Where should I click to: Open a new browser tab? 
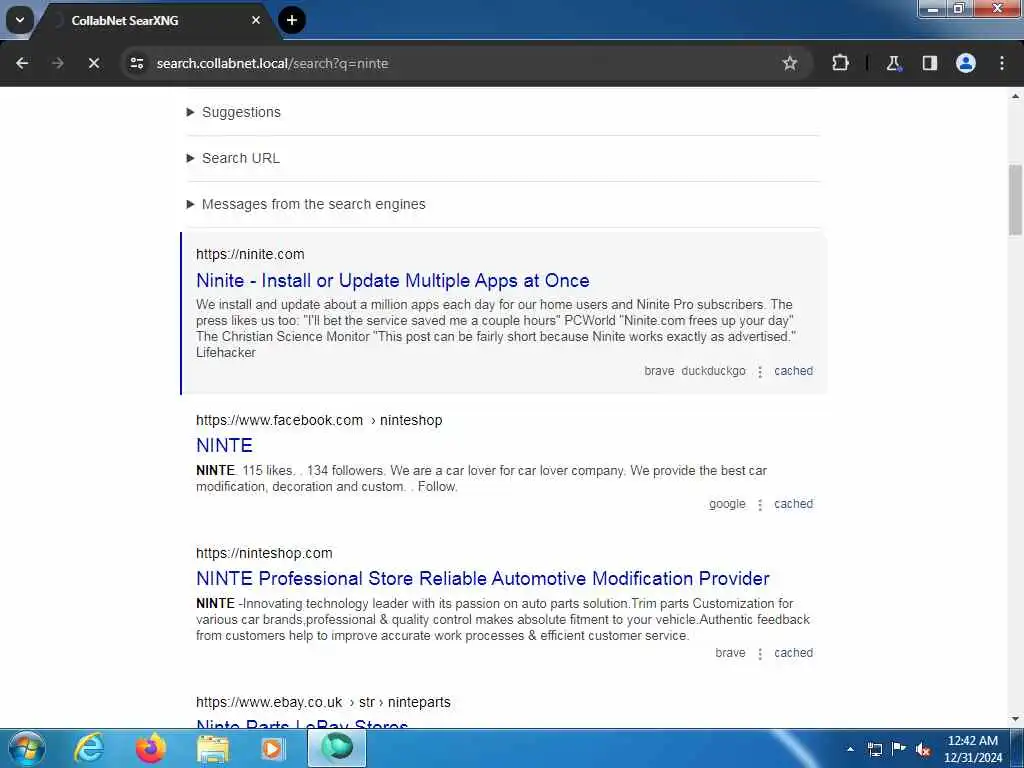click(x=292, y=20)
